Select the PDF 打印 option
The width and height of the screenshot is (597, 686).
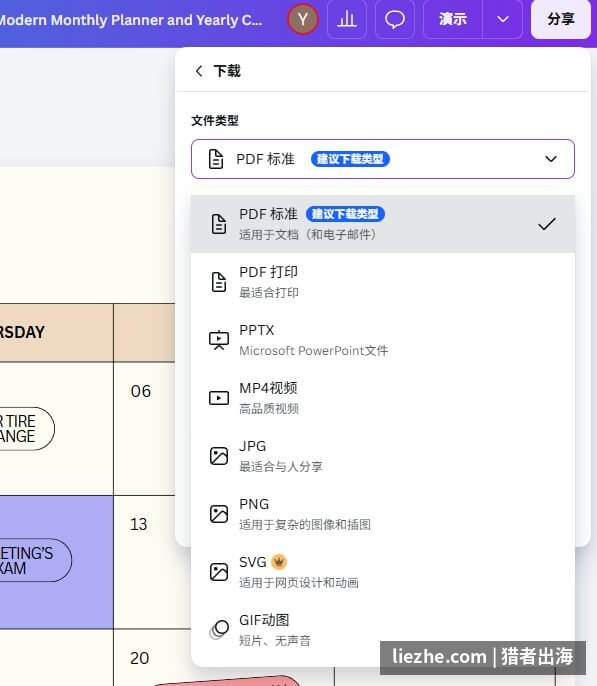(x=383, y=282)
